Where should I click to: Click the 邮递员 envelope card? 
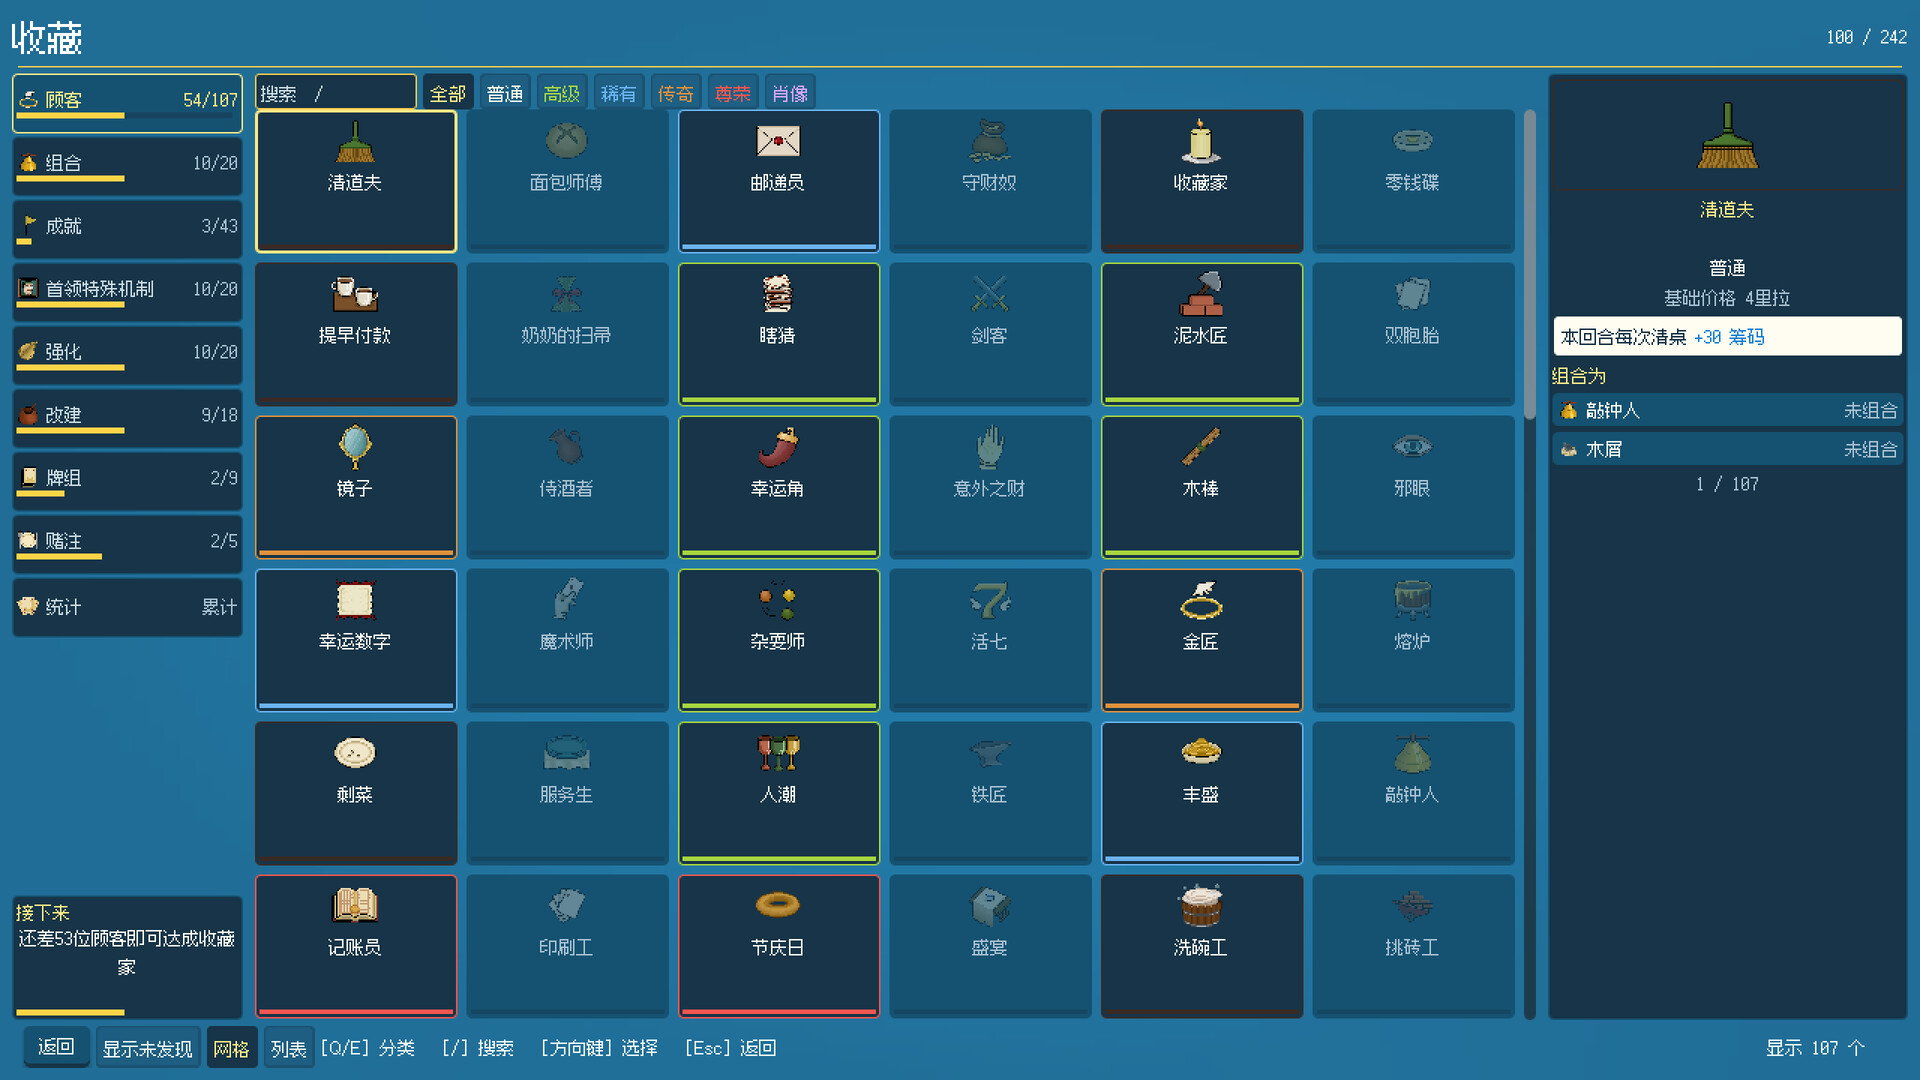pyautogui.click(x=779, y=181)
